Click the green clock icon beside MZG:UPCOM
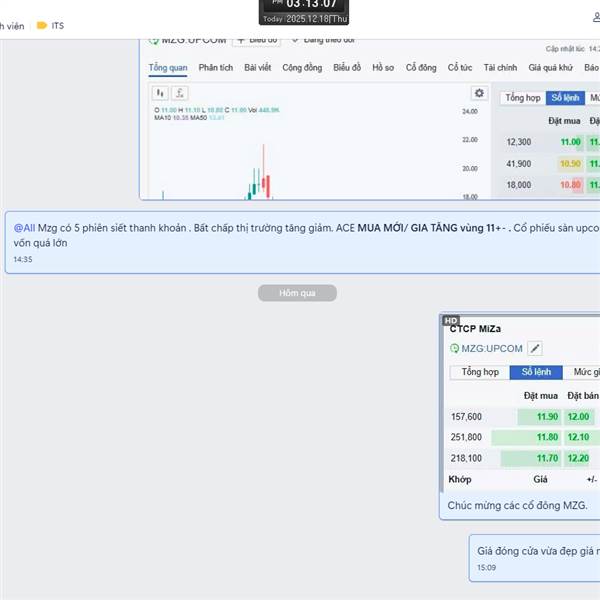The width and height of the screenshot is (600, 600). pyautogui.click(x=454, y=348)
